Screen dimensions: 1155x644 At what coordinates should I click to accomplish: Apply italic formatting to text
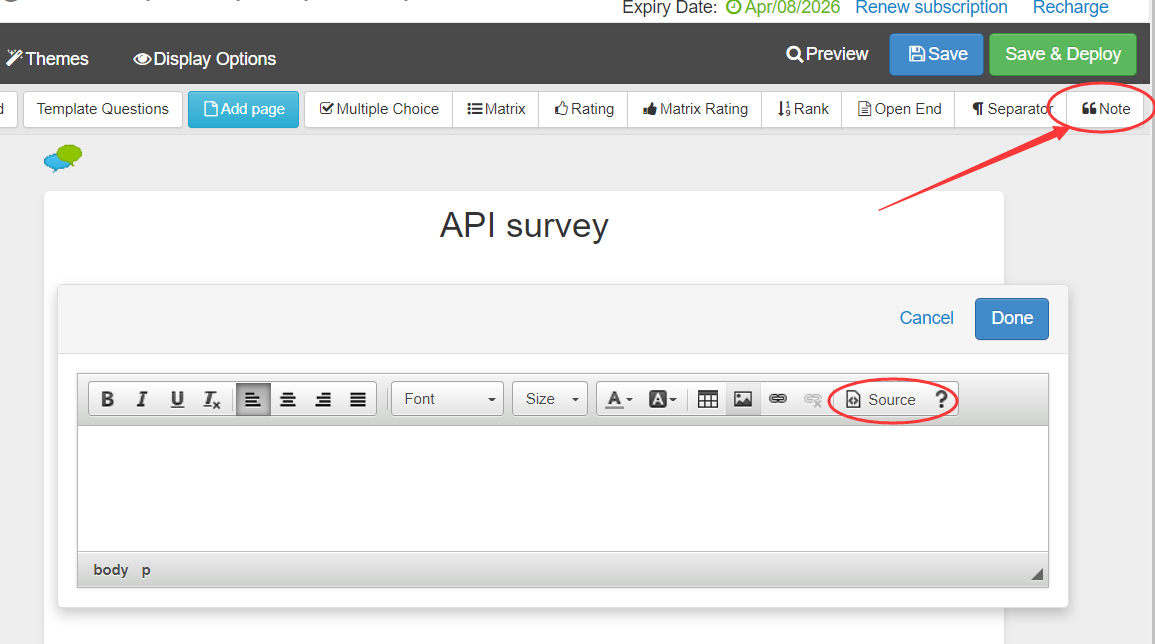142,399
